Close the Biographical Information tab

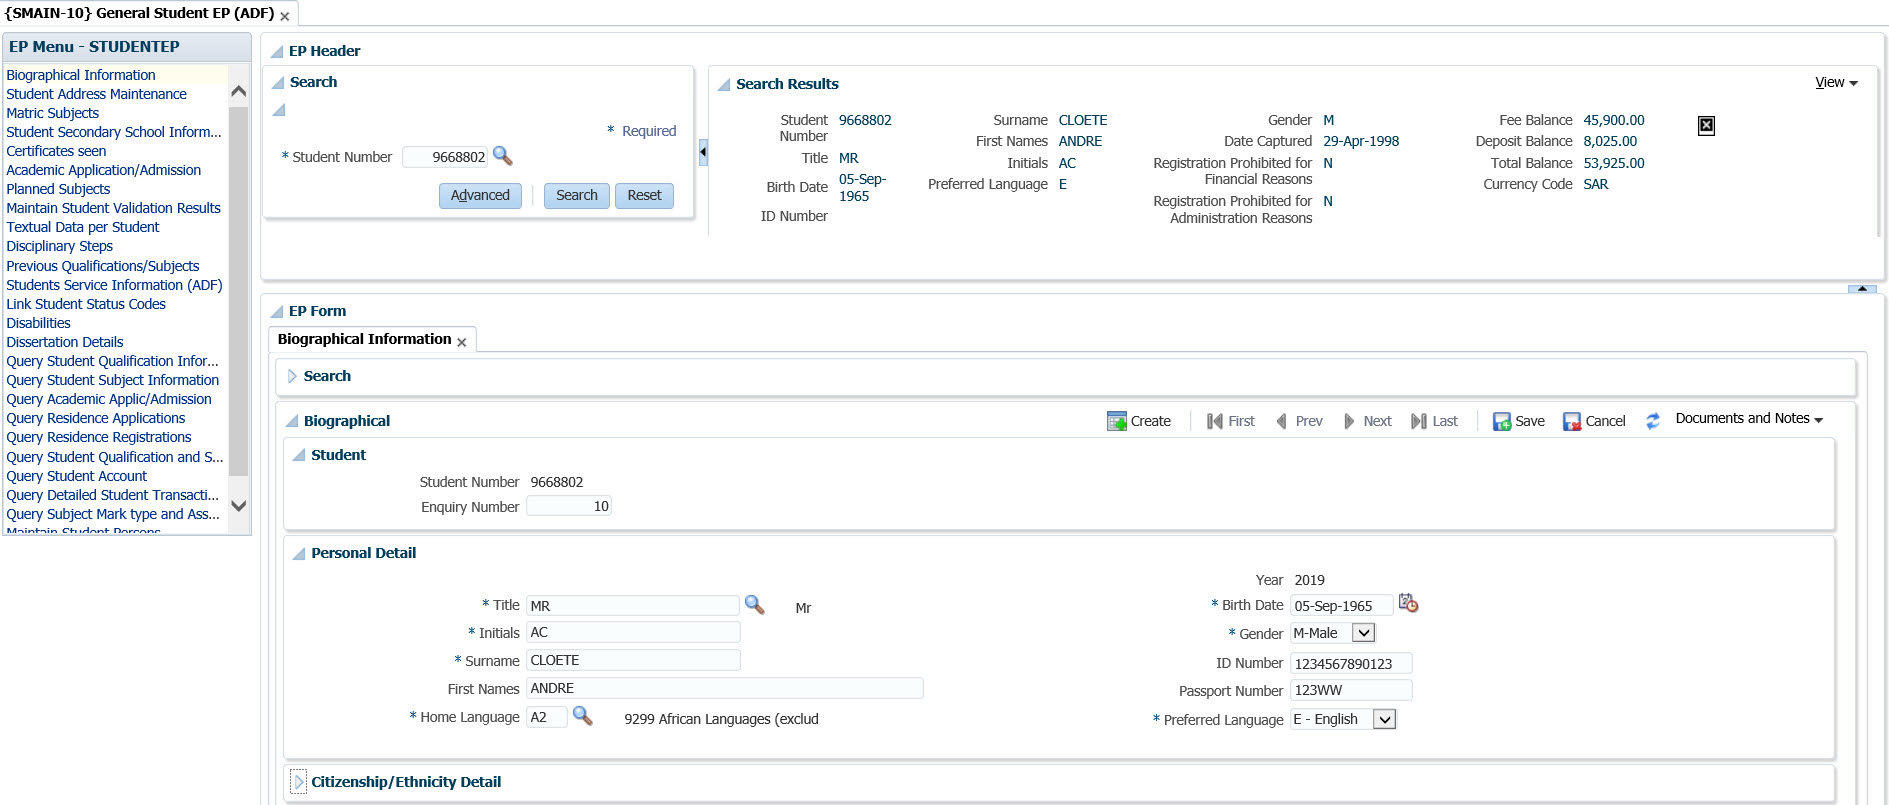click(462, 342)
